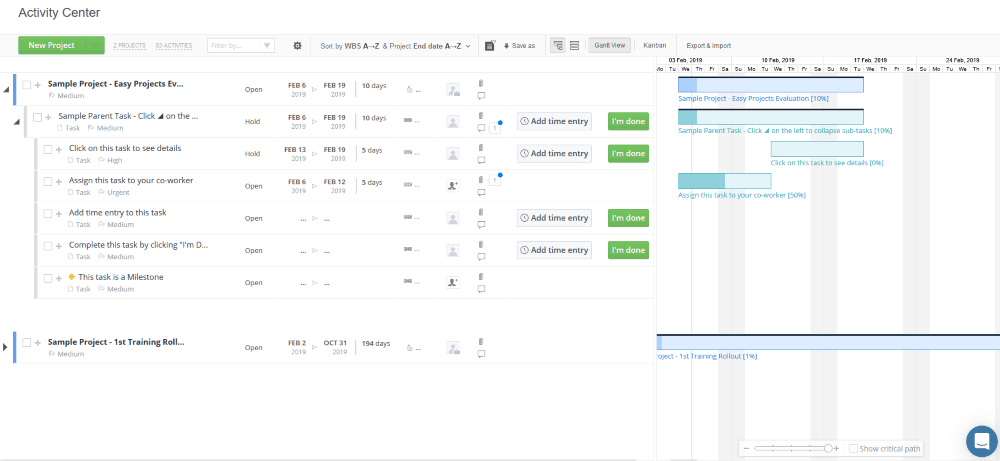Enable the 'Show critical path' checkbox

coord(853,449)
